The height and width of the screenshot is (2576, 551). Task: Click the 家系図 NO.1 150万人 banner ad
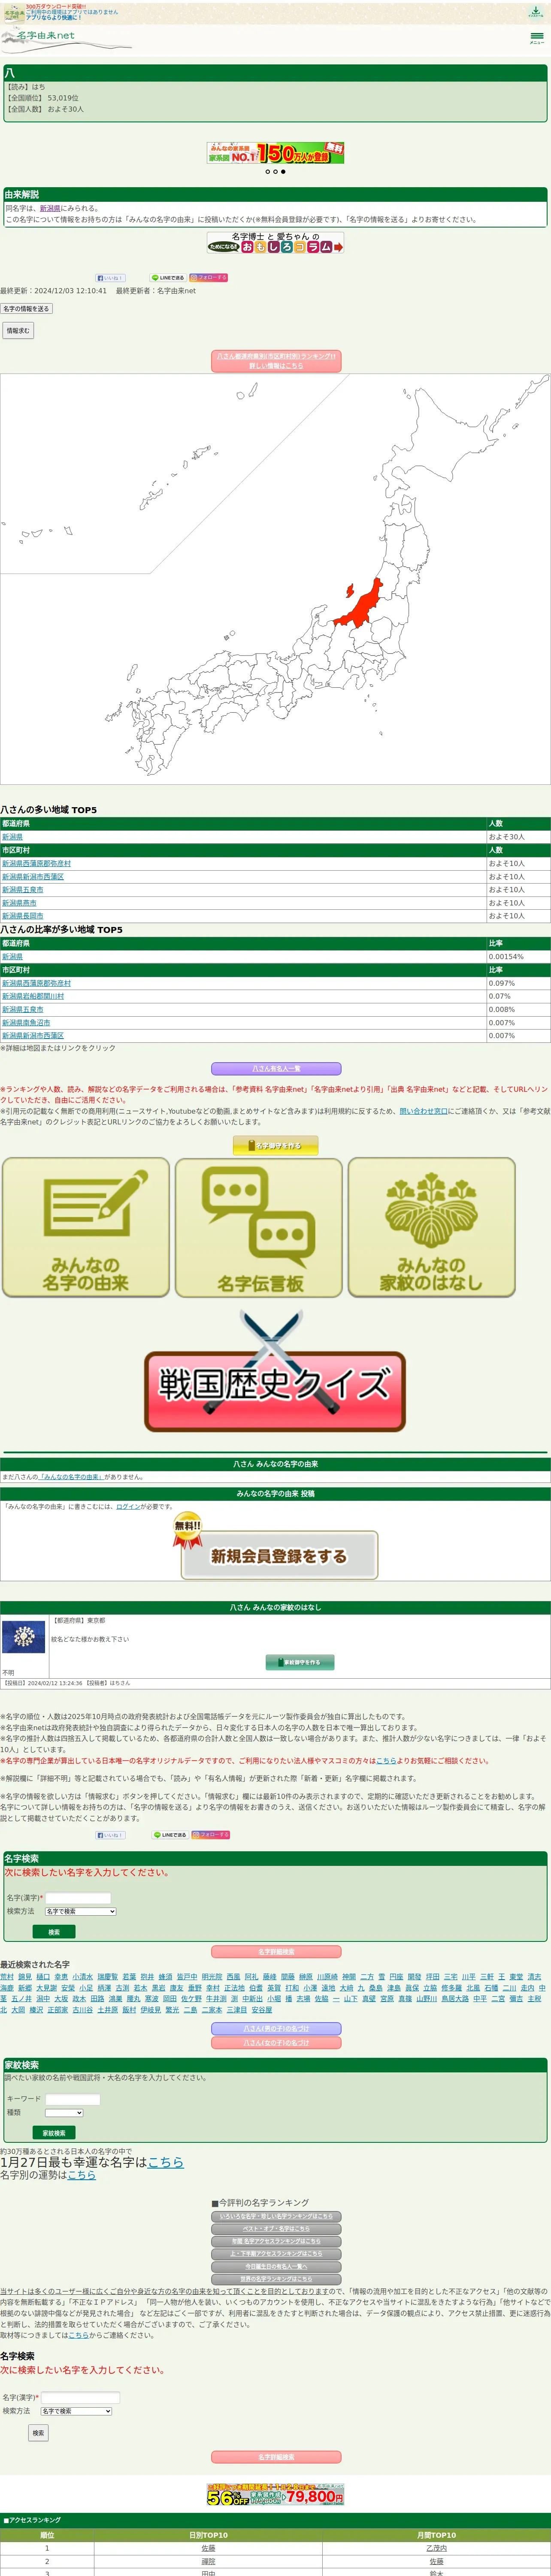click(x=275, y=153)
